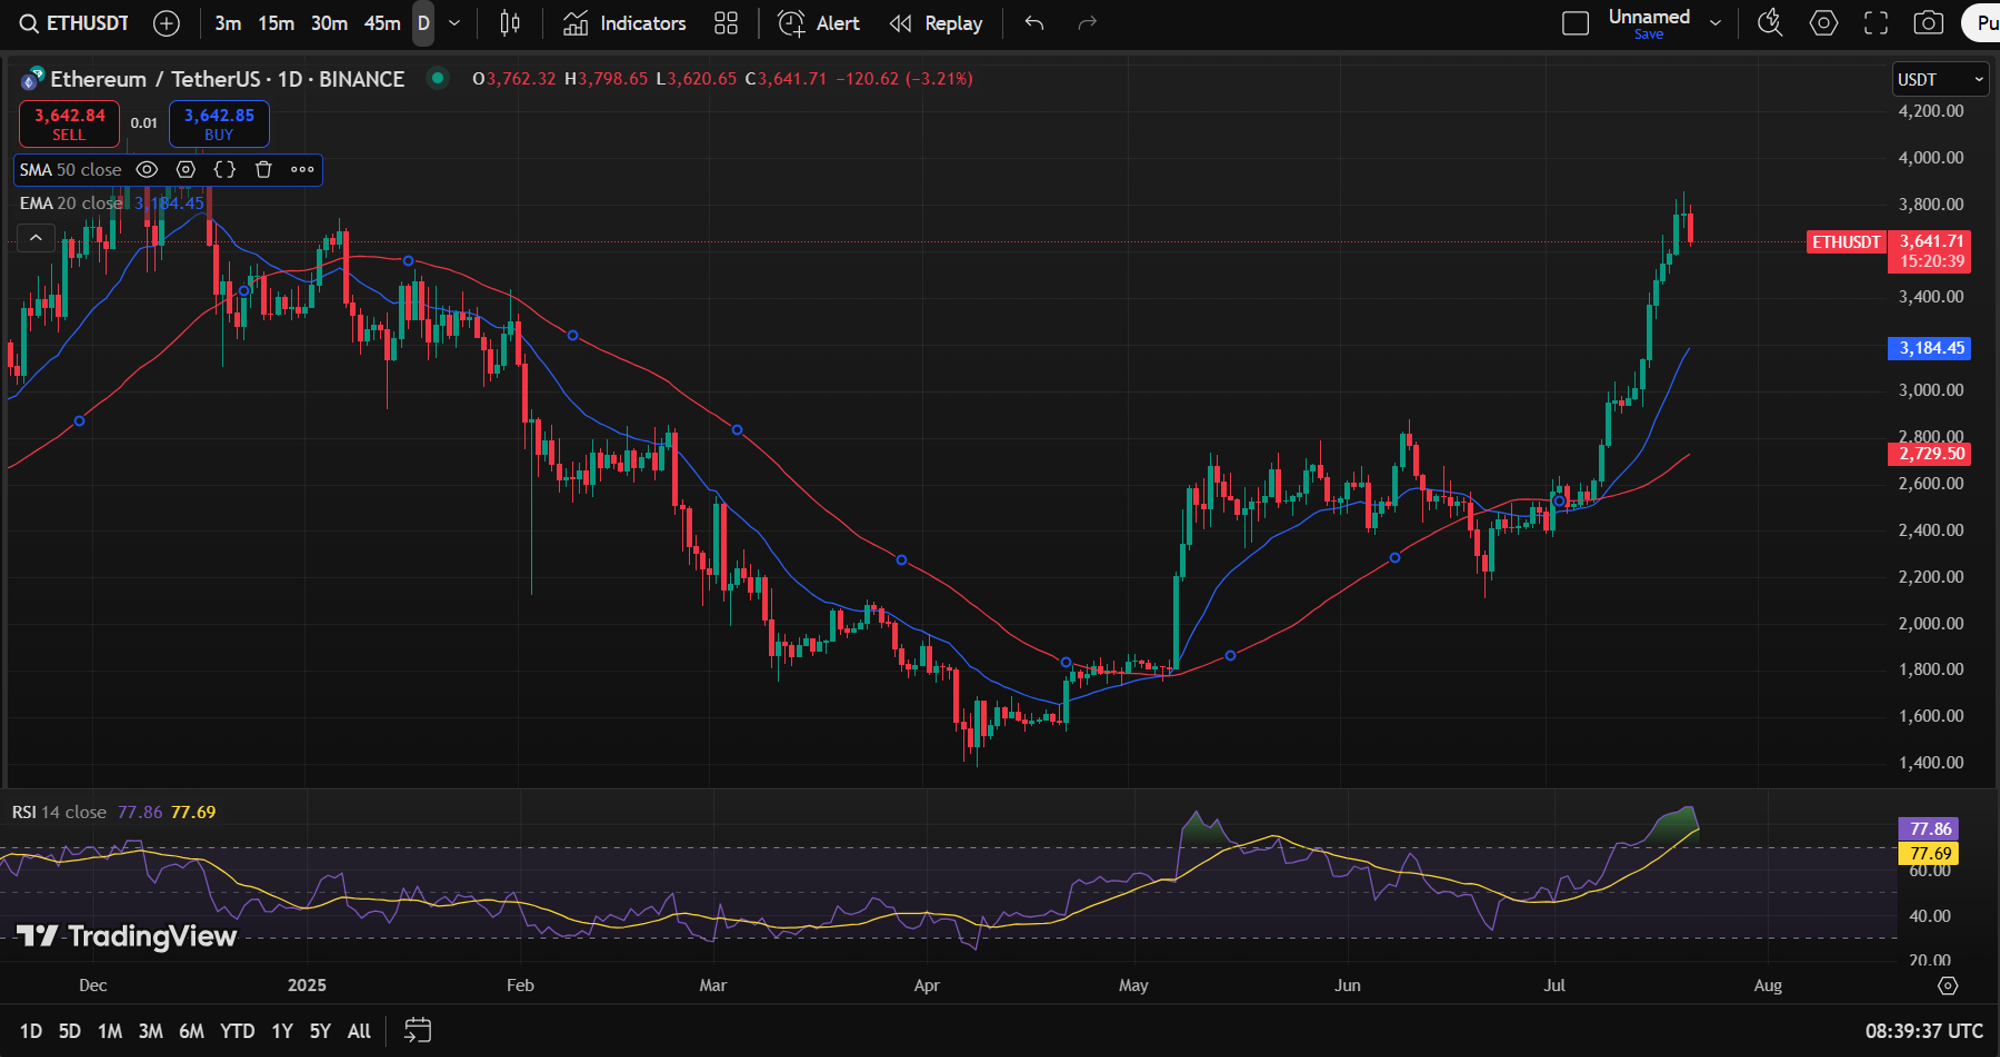Open the layout templates grid icon
This screenshot has width=2000, height=1057.
pyautogui.click(x=726, y=23)
